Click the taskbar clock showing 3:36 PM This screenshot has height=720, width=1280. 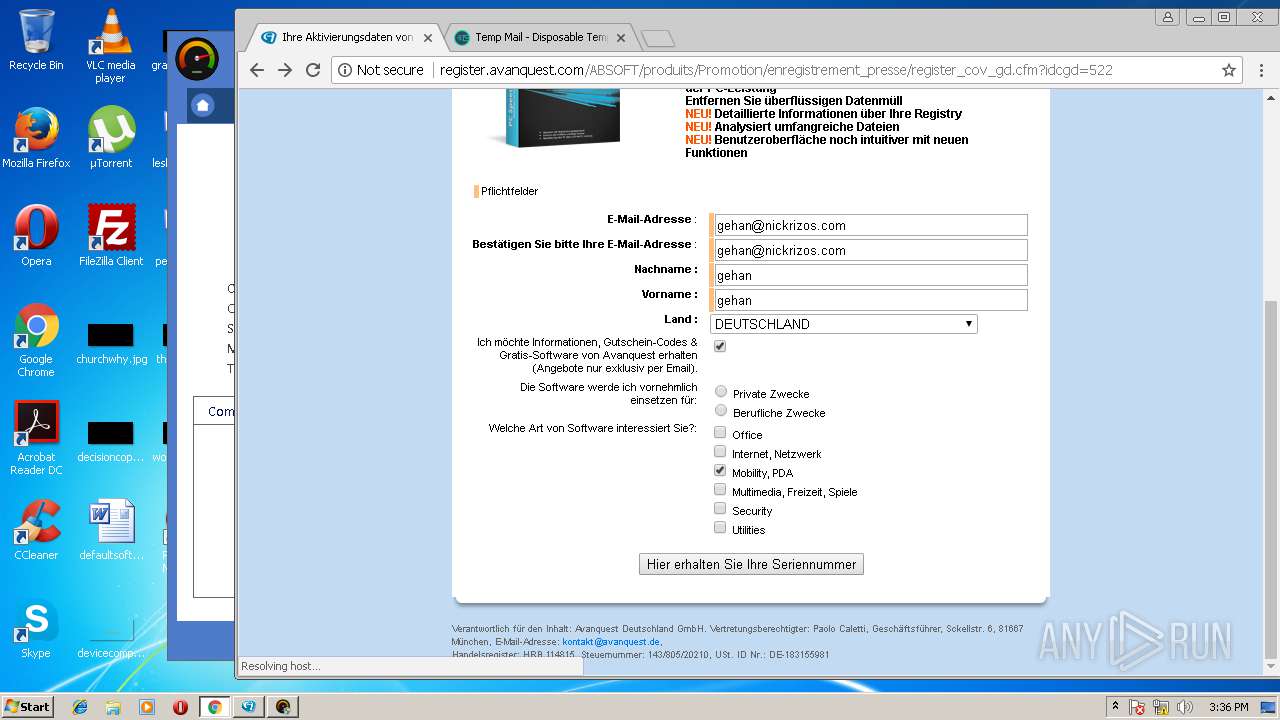pyautogui.click(x=1228, y=707)
